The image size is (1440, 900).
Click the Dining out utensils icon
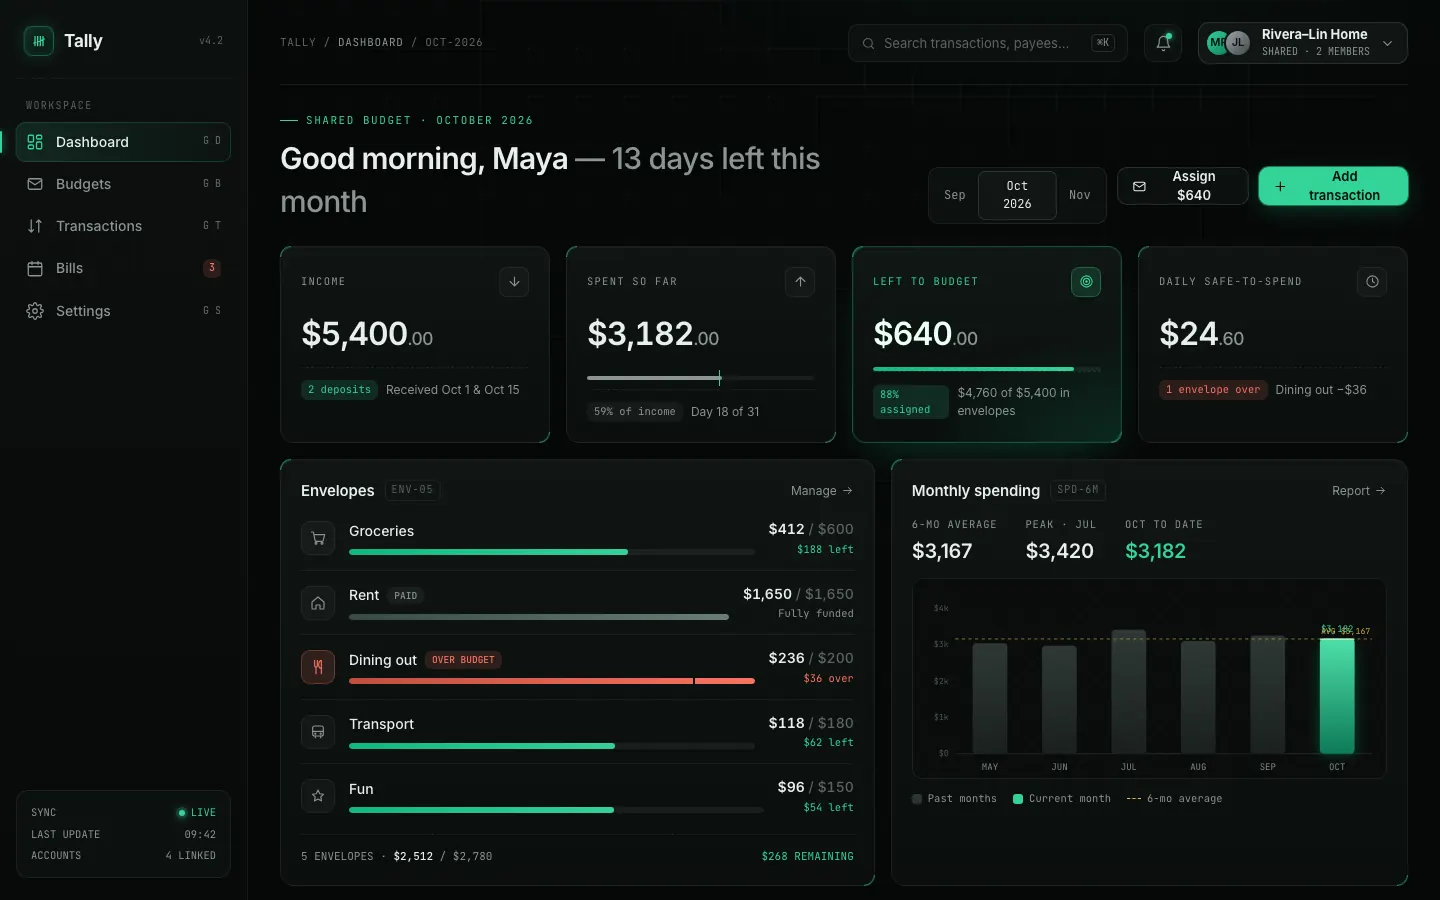[318, 668]
